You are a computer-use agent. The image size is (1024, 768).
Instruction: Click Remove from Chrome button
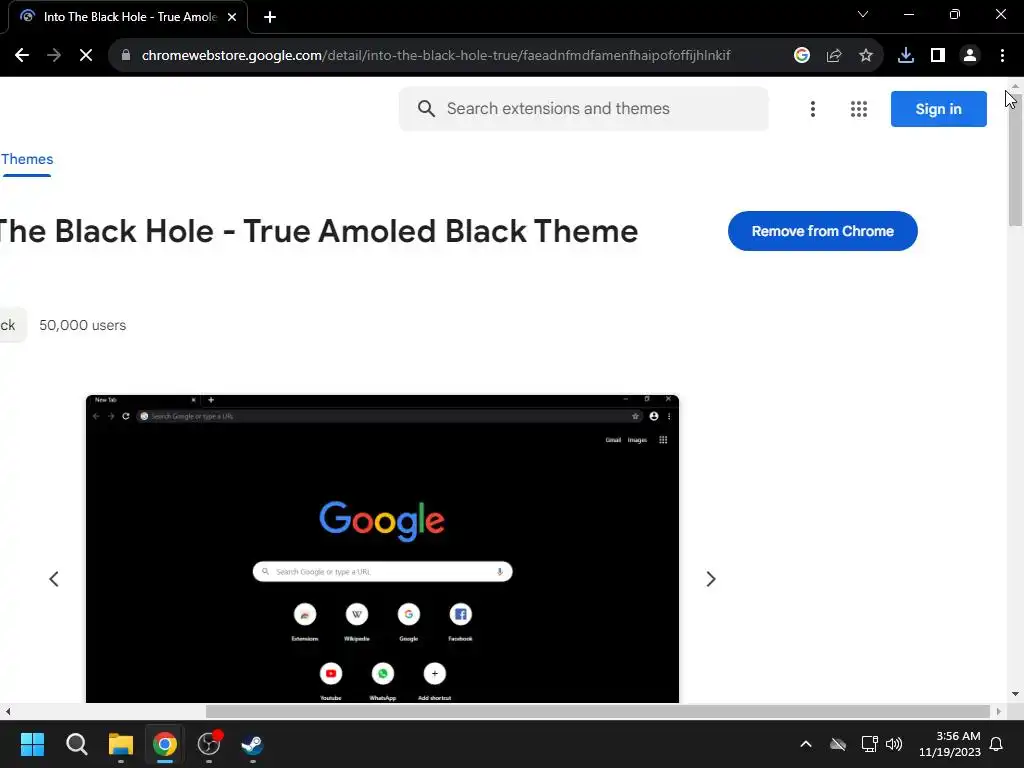pos(822,231)
